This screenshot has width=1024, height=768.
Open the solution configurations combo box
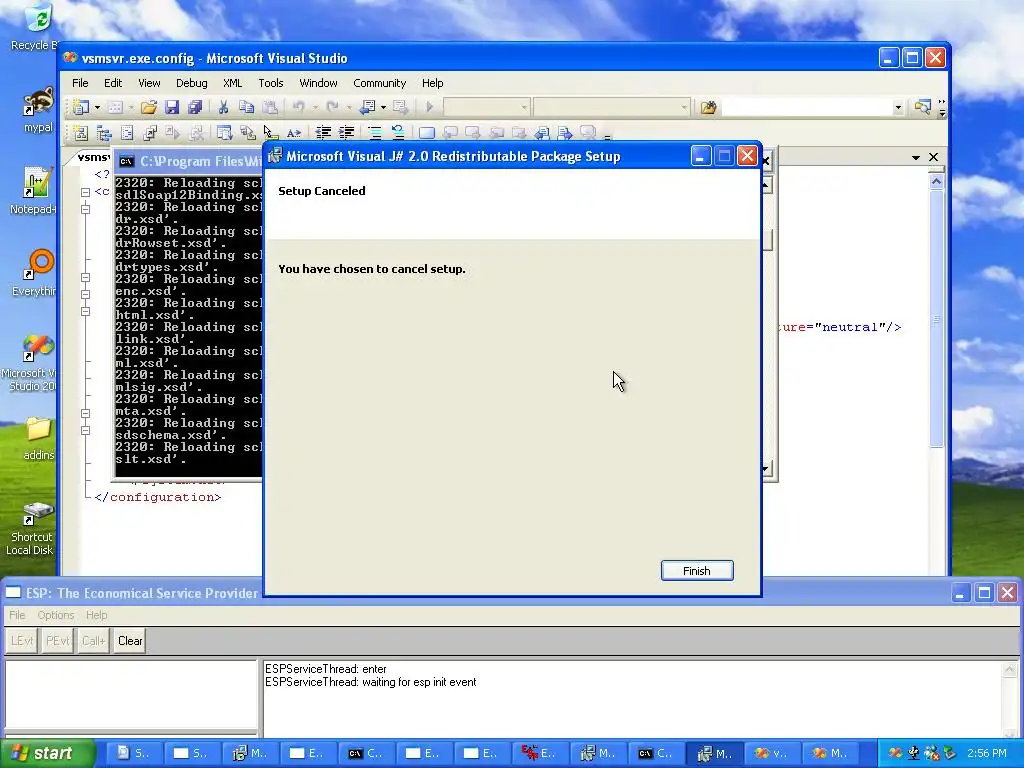click(x=486, y=107)
